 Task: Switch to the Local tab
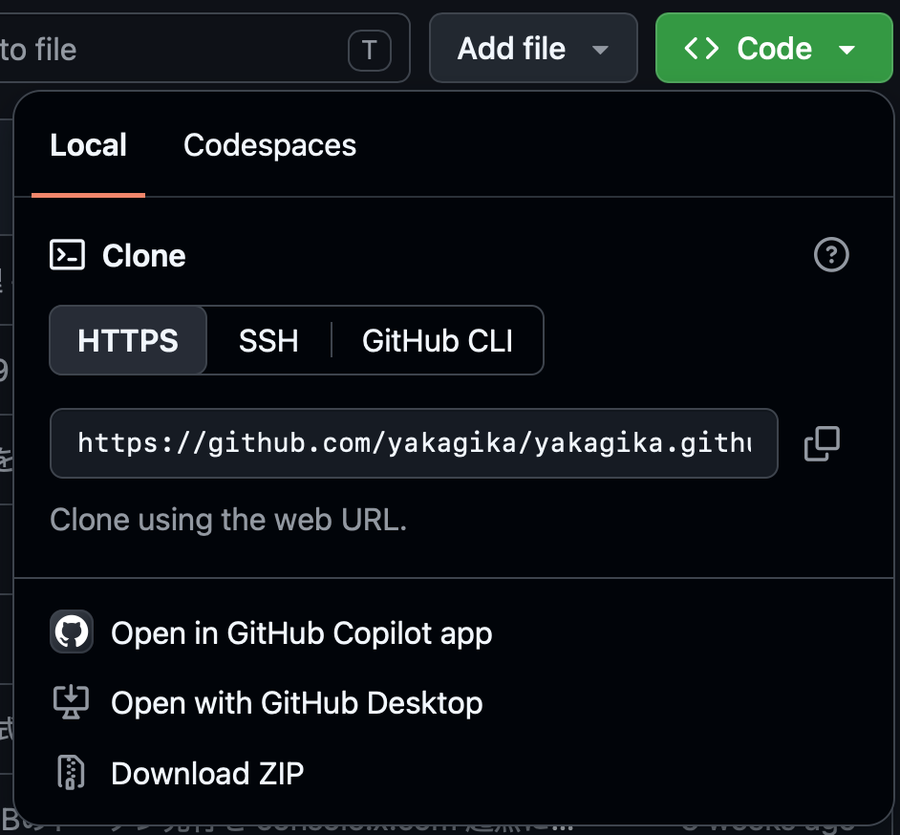[x=88, y=145]
